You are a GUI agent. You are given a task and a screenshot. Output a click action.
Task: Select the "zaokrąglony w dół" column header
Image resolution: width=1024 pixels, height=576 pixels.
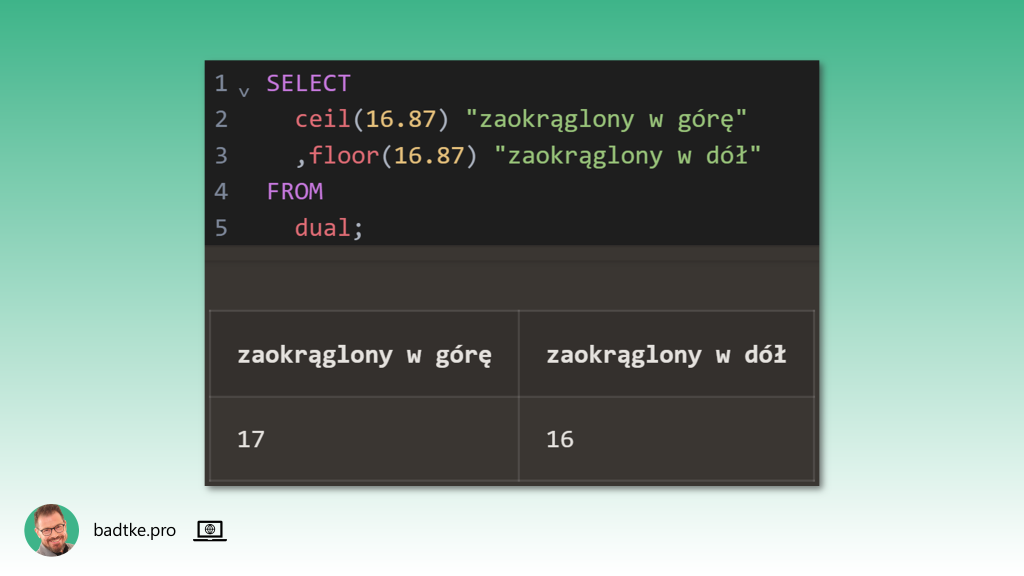click(x=666, y=355)
